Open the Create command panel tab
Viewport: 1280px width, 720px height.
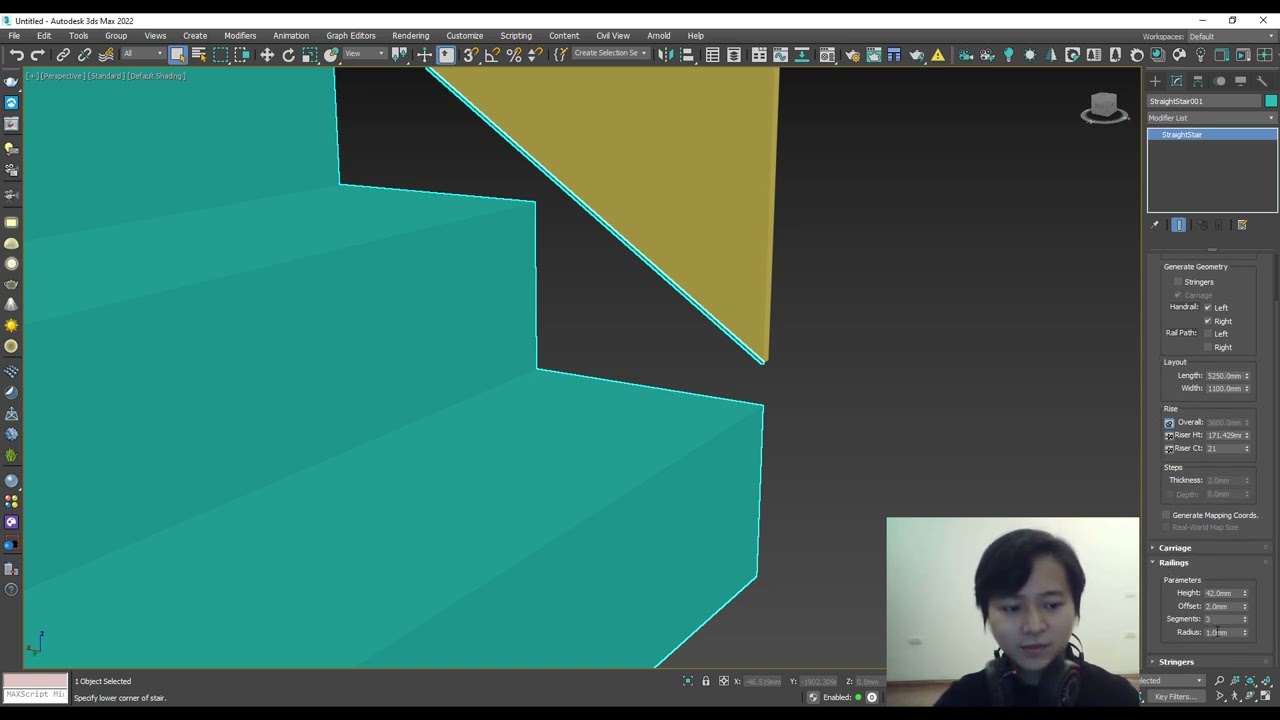coord(1155,81)
